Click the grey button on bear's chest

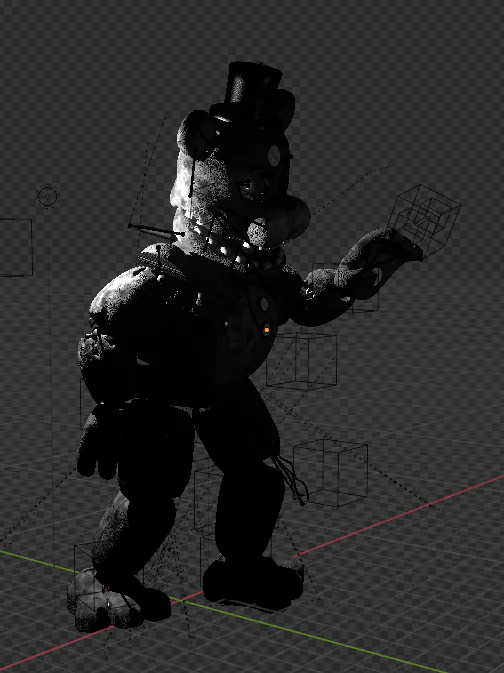264,304
